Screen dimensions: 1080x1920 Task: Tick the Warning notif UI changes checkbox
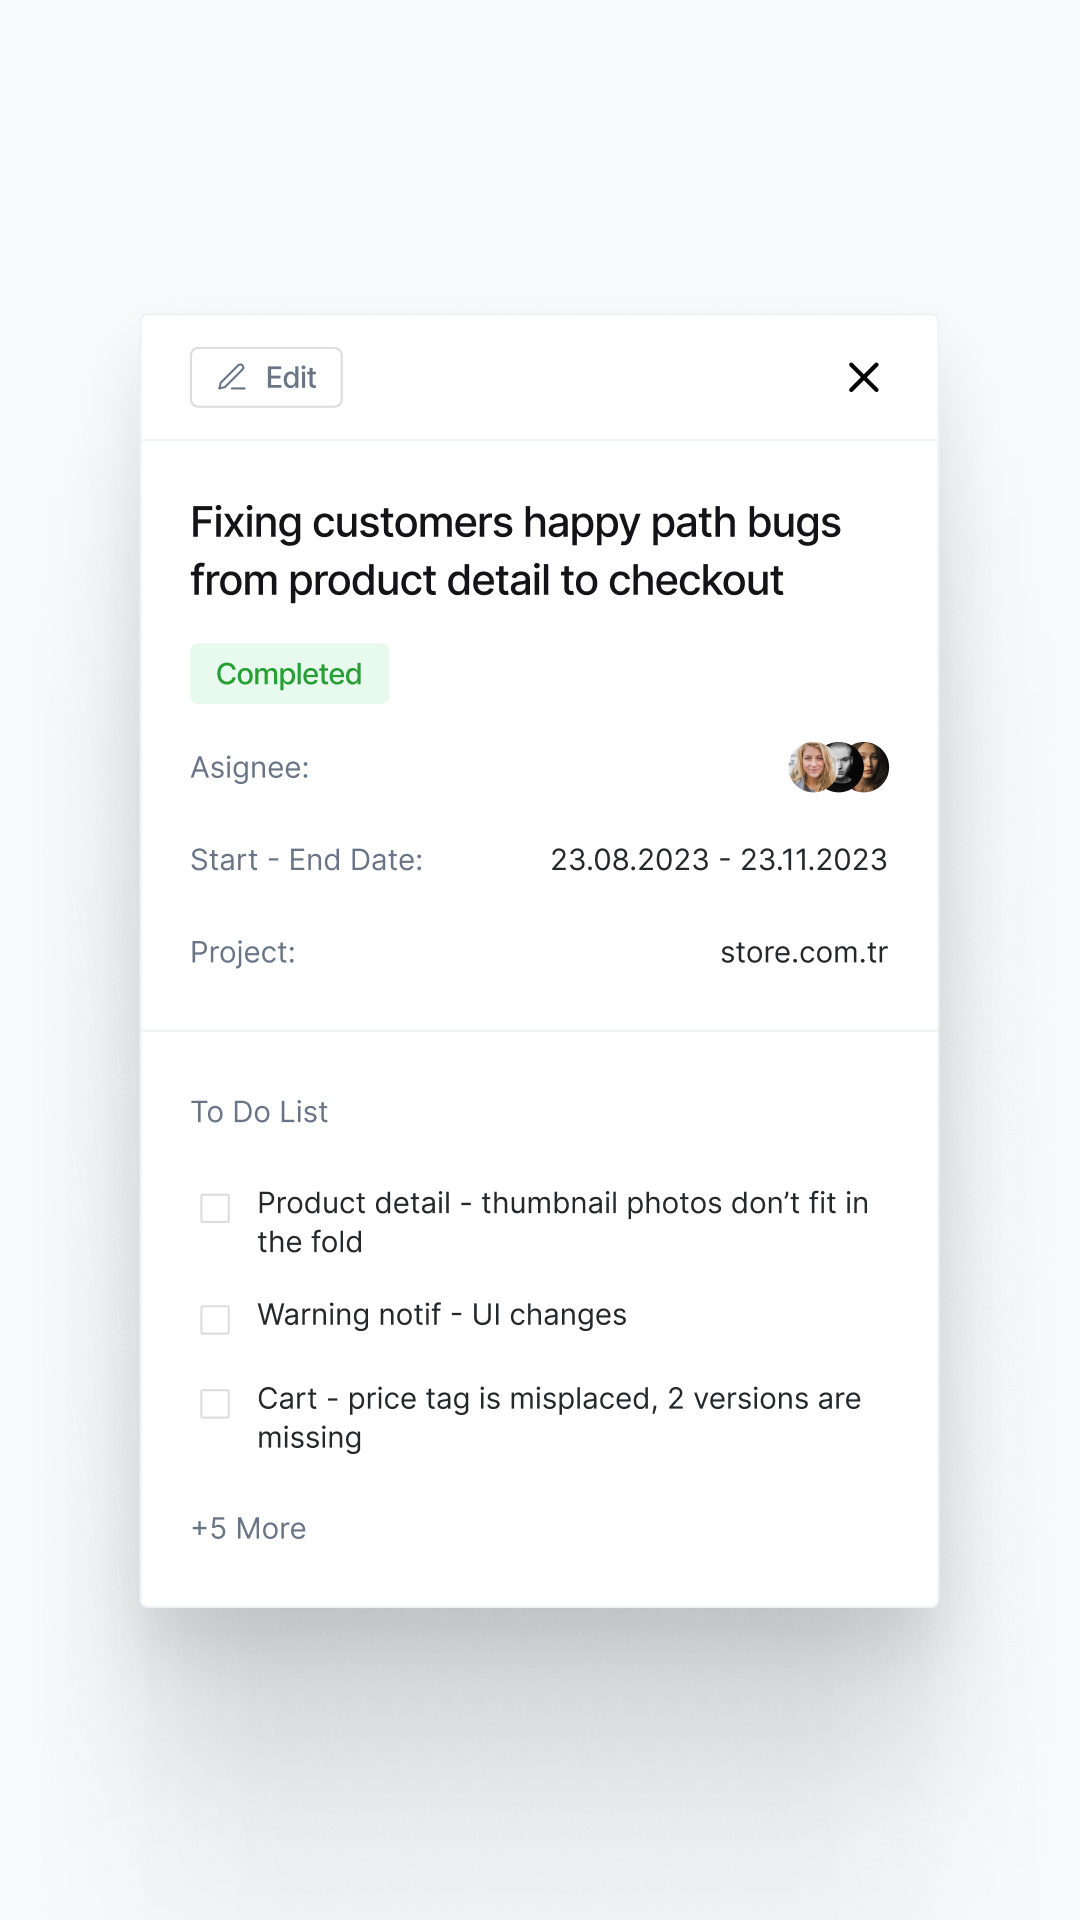pos(215,1319)
